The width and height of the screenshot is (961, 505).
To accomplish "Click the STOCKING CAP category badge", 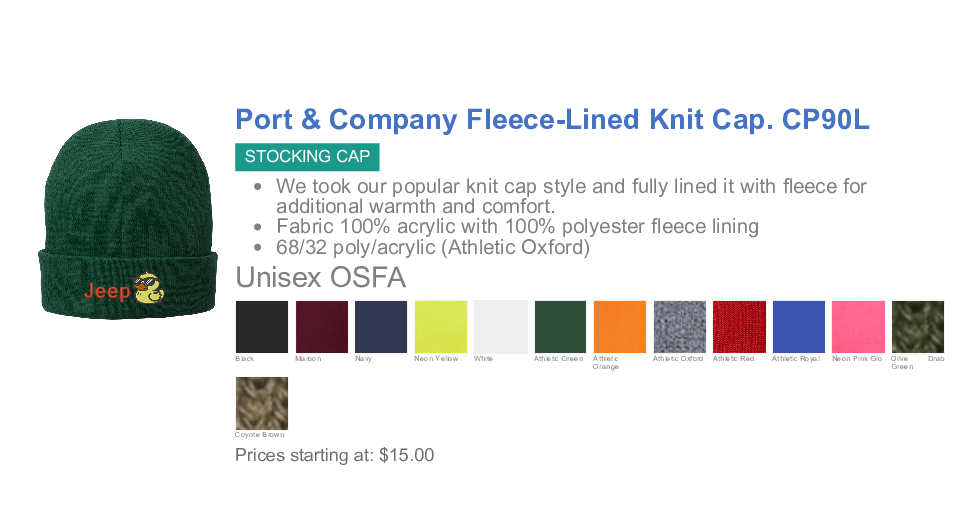I will (307, 157).
